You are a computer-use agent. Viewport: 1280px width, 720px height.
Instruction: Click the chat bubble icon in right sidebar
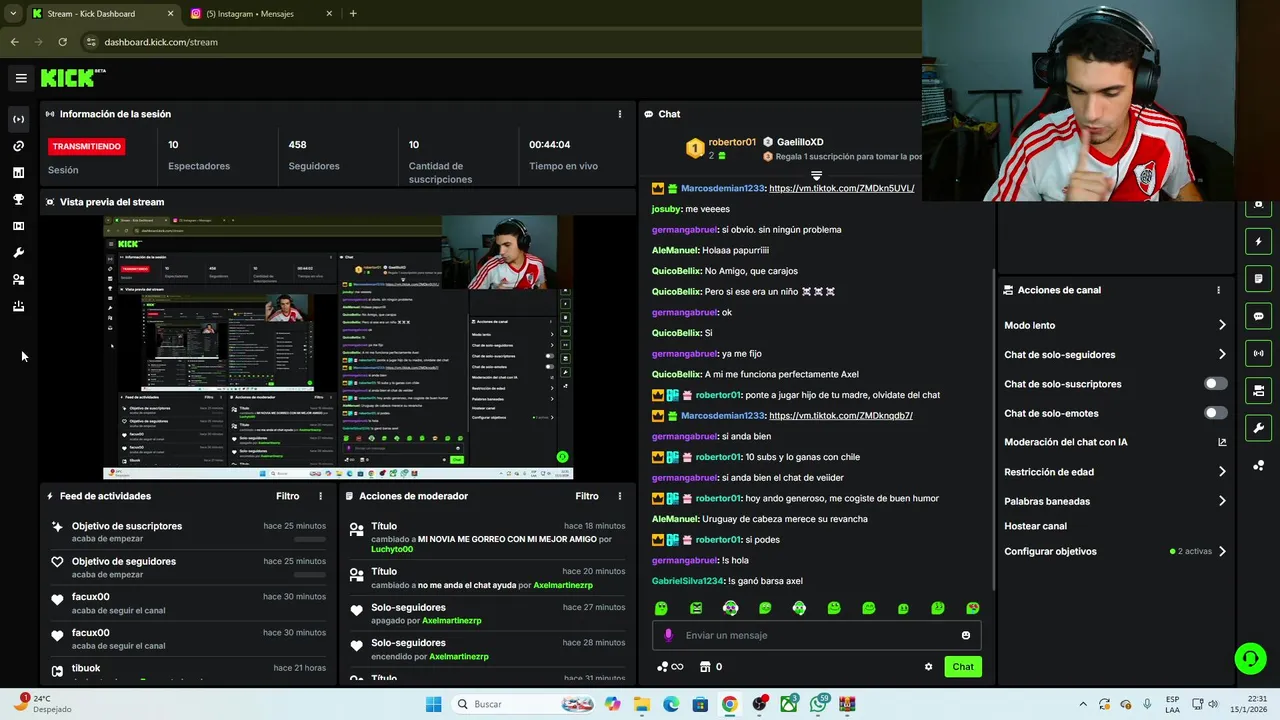[x=1258, y=316]
